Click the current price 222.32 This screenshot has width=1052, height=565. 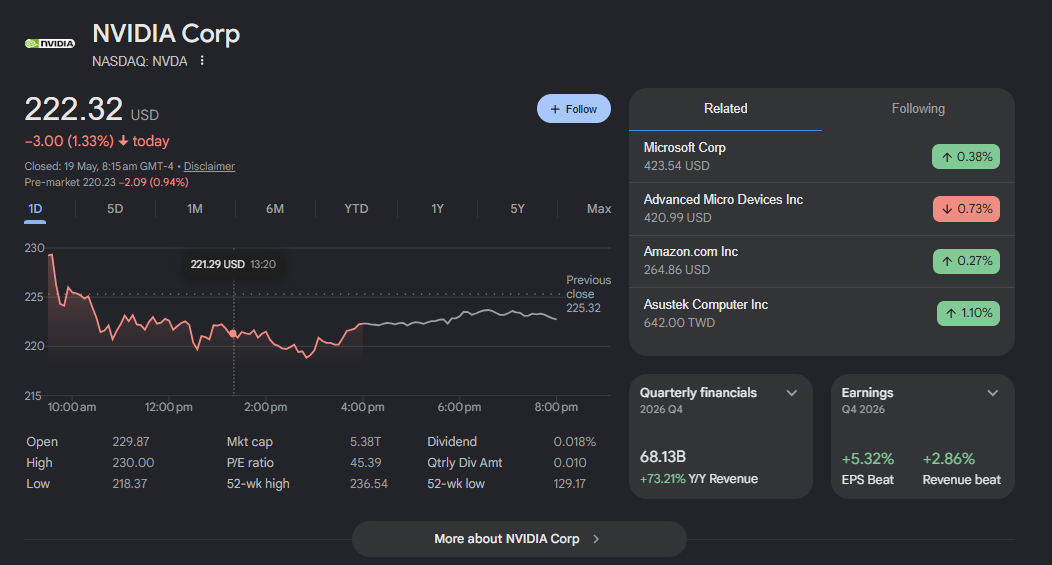point(74,109)
